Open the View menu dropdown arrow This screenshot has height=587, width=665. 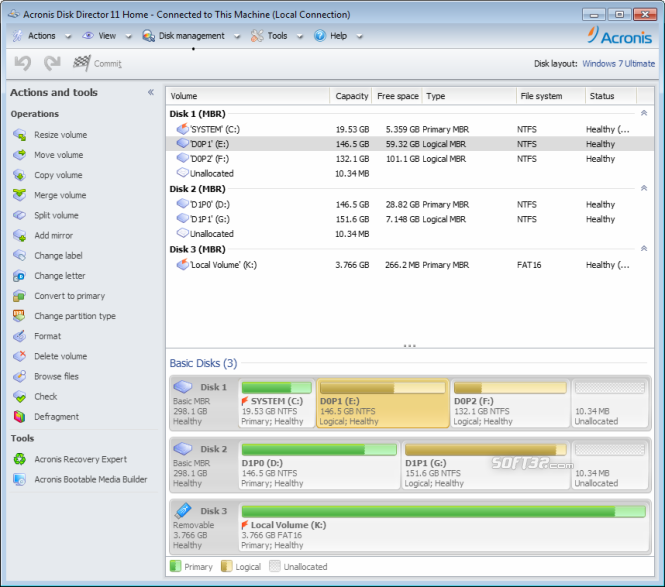129,36
